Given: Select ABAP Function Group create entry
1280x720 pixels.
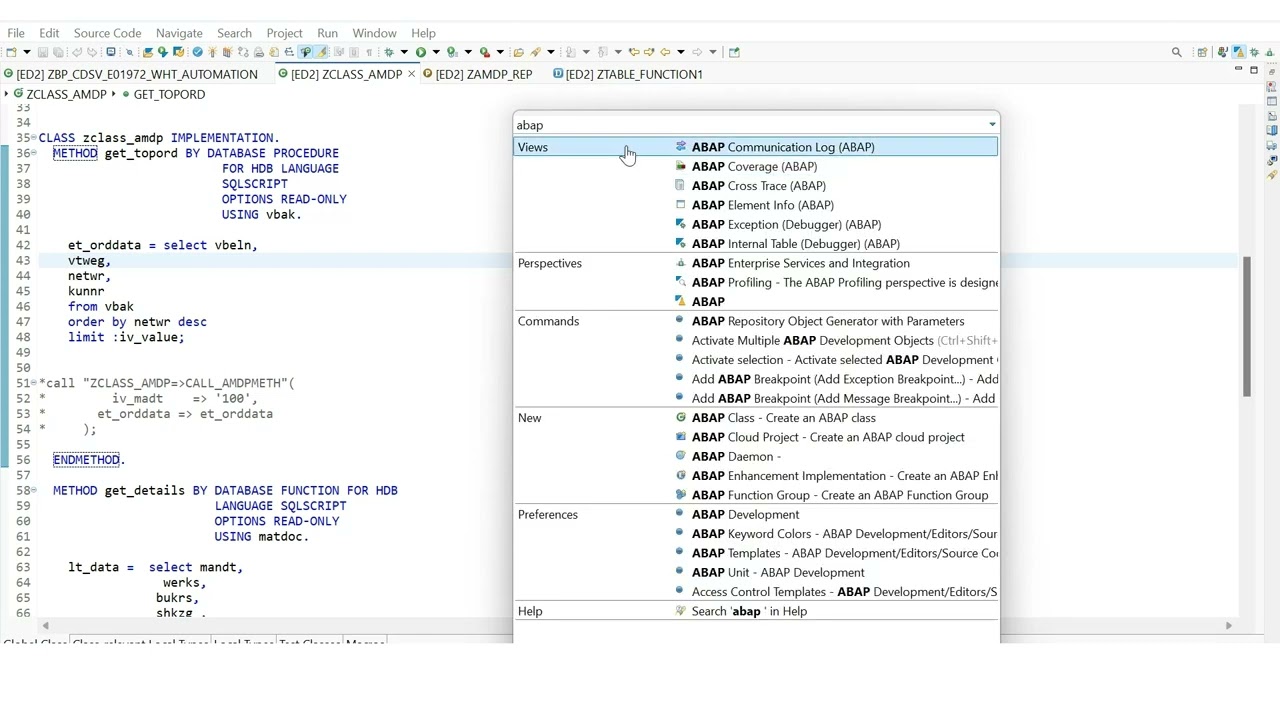Looking at the screenshot, I should tap(840, 495).
